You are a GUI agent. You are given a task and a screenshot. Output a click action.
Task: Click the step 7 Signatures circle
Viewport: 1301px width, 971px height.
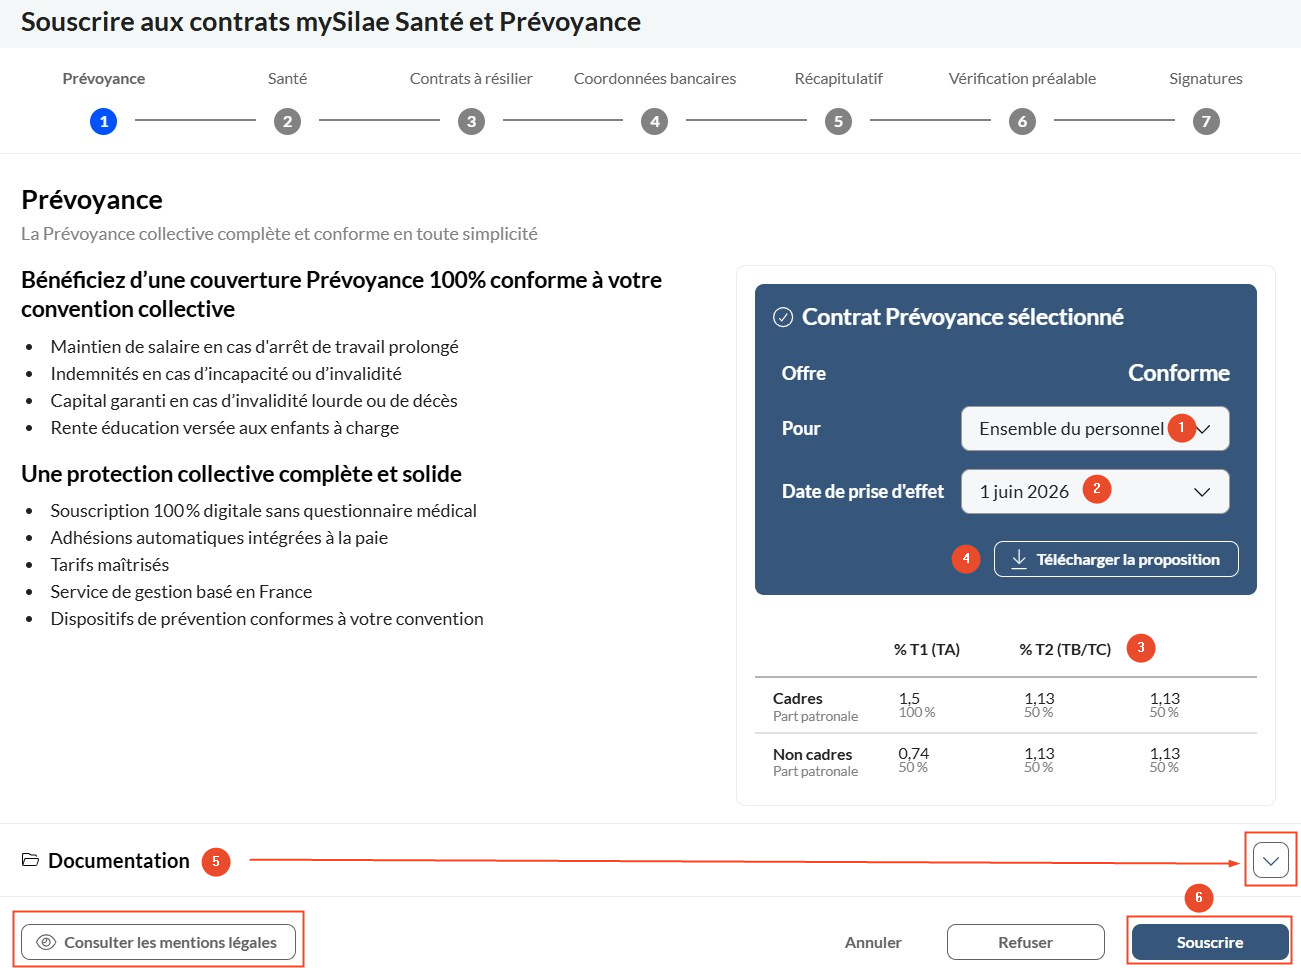[1206, 122]
